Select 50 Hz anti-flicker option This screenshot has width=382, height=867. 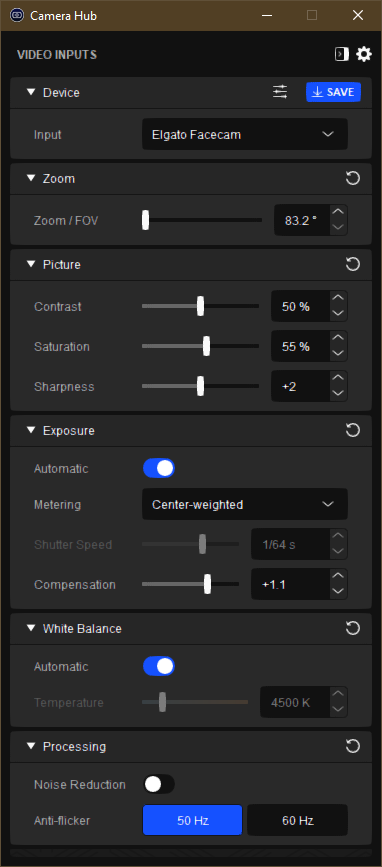click(192, 820)
